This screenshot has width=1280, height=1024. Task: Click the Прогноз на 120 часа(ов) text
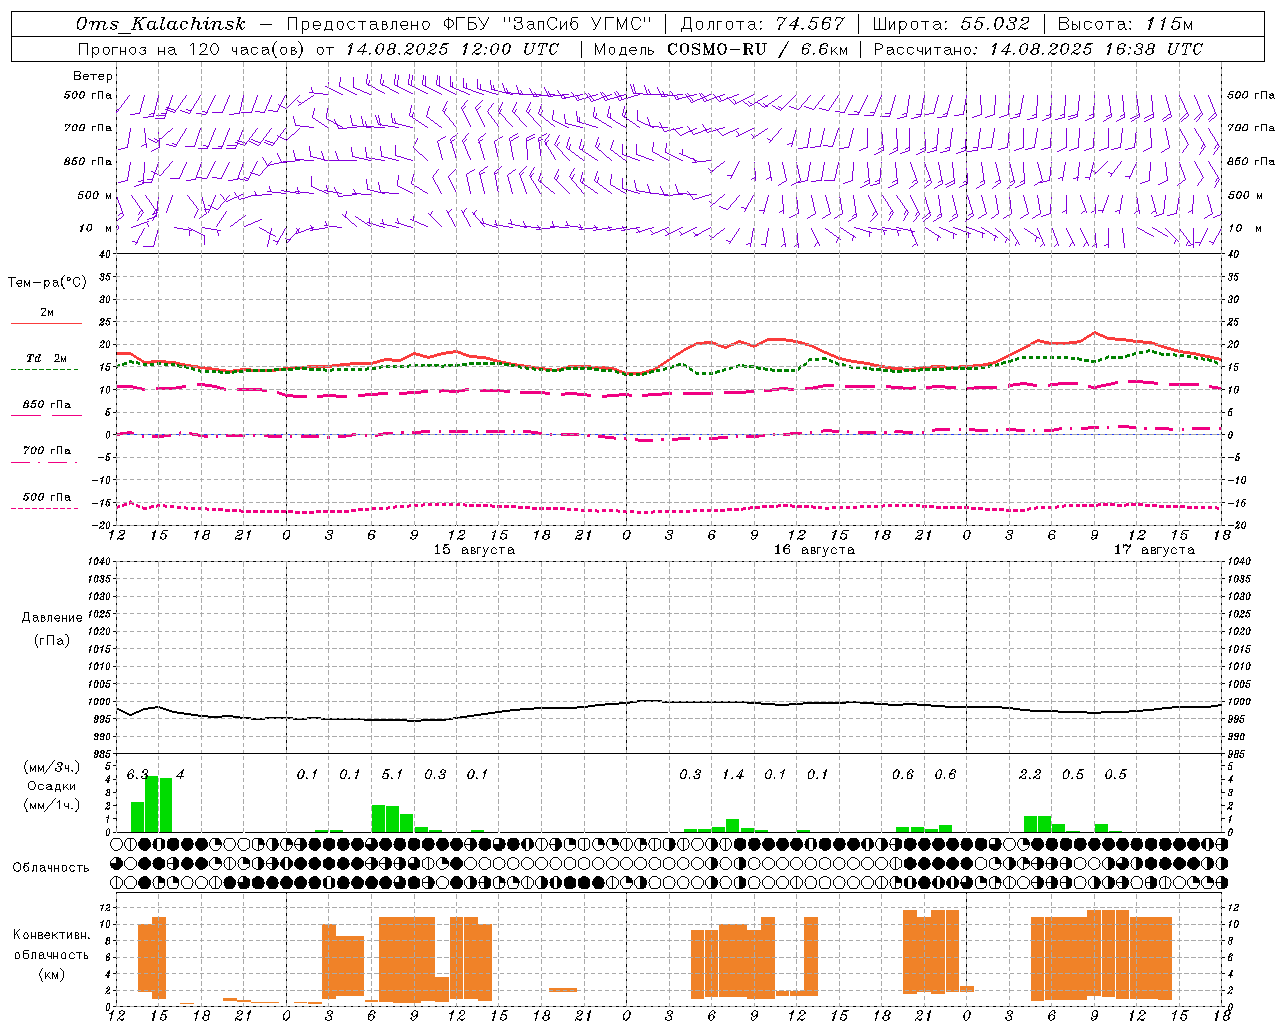[193, 49]
